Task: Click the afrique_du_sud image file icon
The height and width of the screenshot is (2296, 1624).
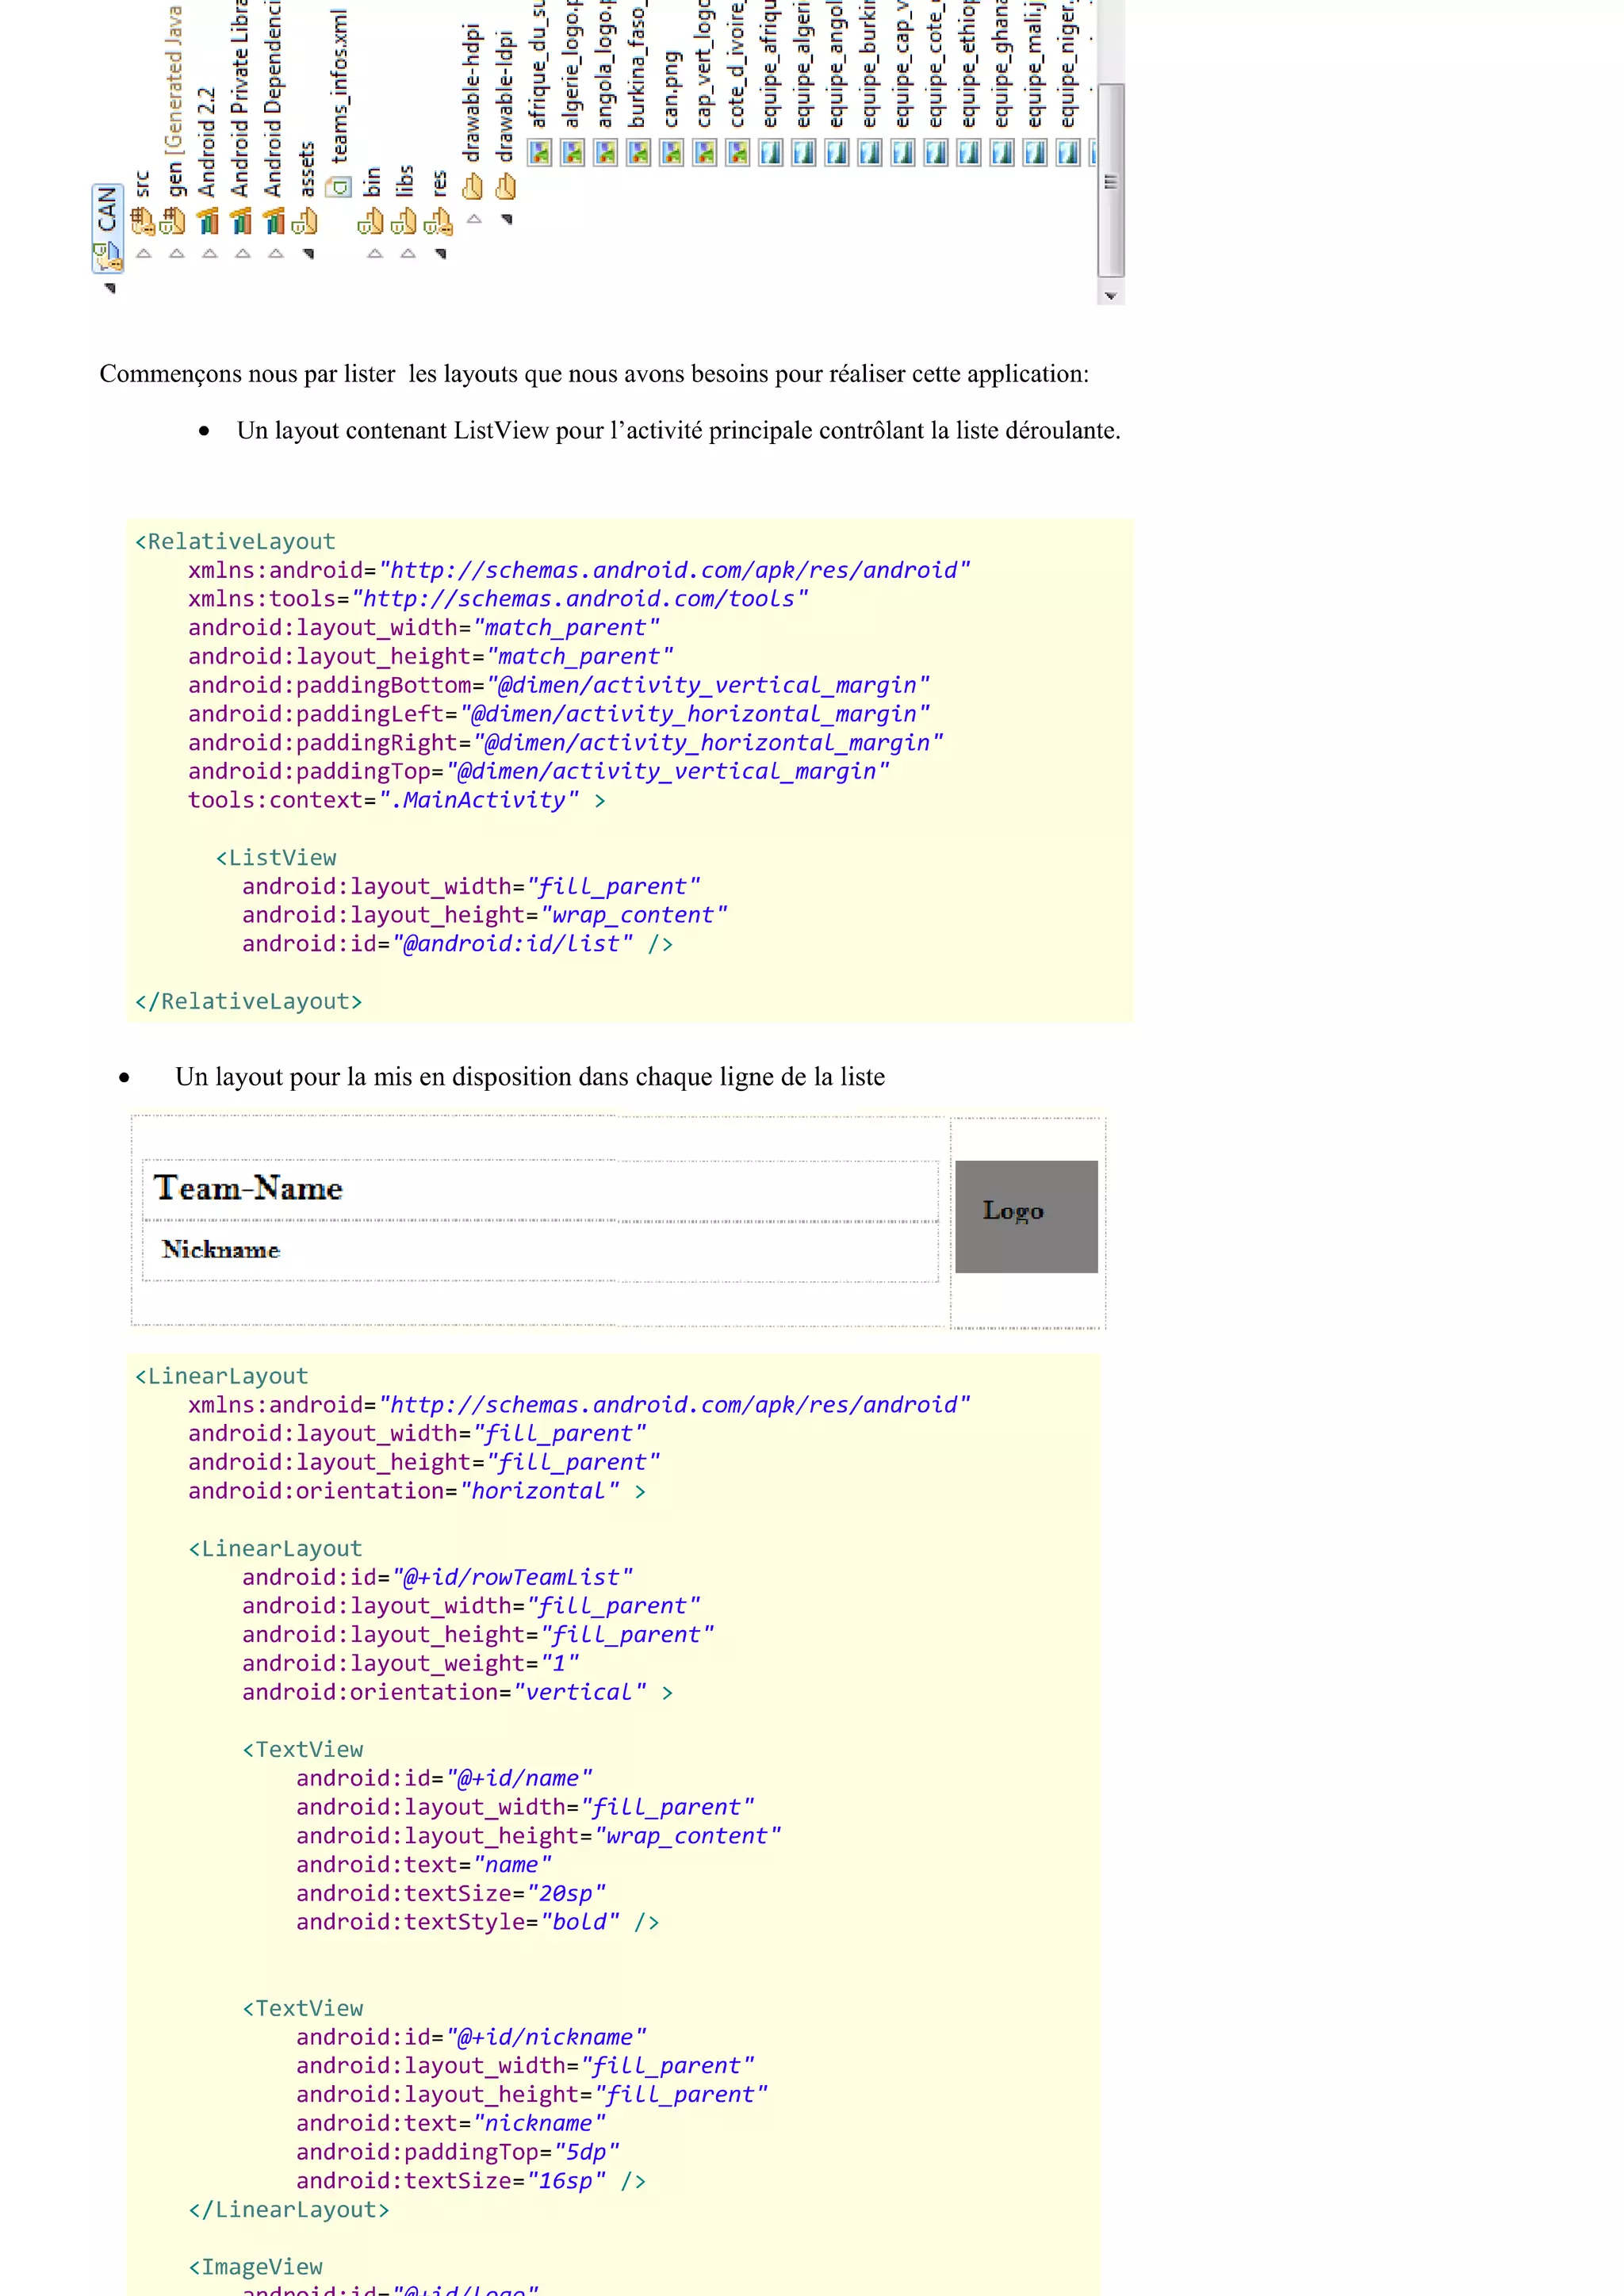Action: click(x=540, y=153)
